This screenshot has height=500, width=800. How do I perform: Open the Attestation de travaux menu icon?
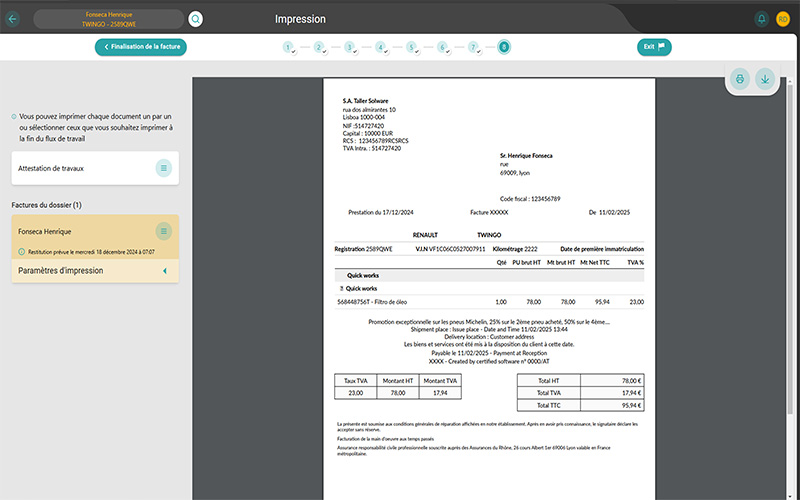(164, 168)
